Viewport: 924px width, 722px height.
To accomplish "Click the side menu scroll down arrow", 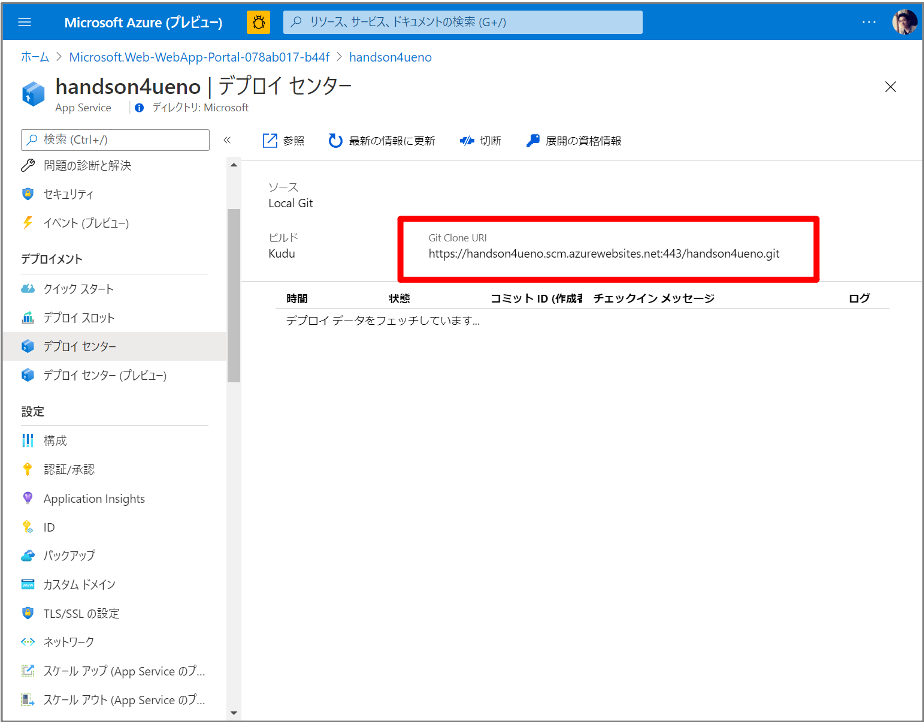I will tap(234, 713).
